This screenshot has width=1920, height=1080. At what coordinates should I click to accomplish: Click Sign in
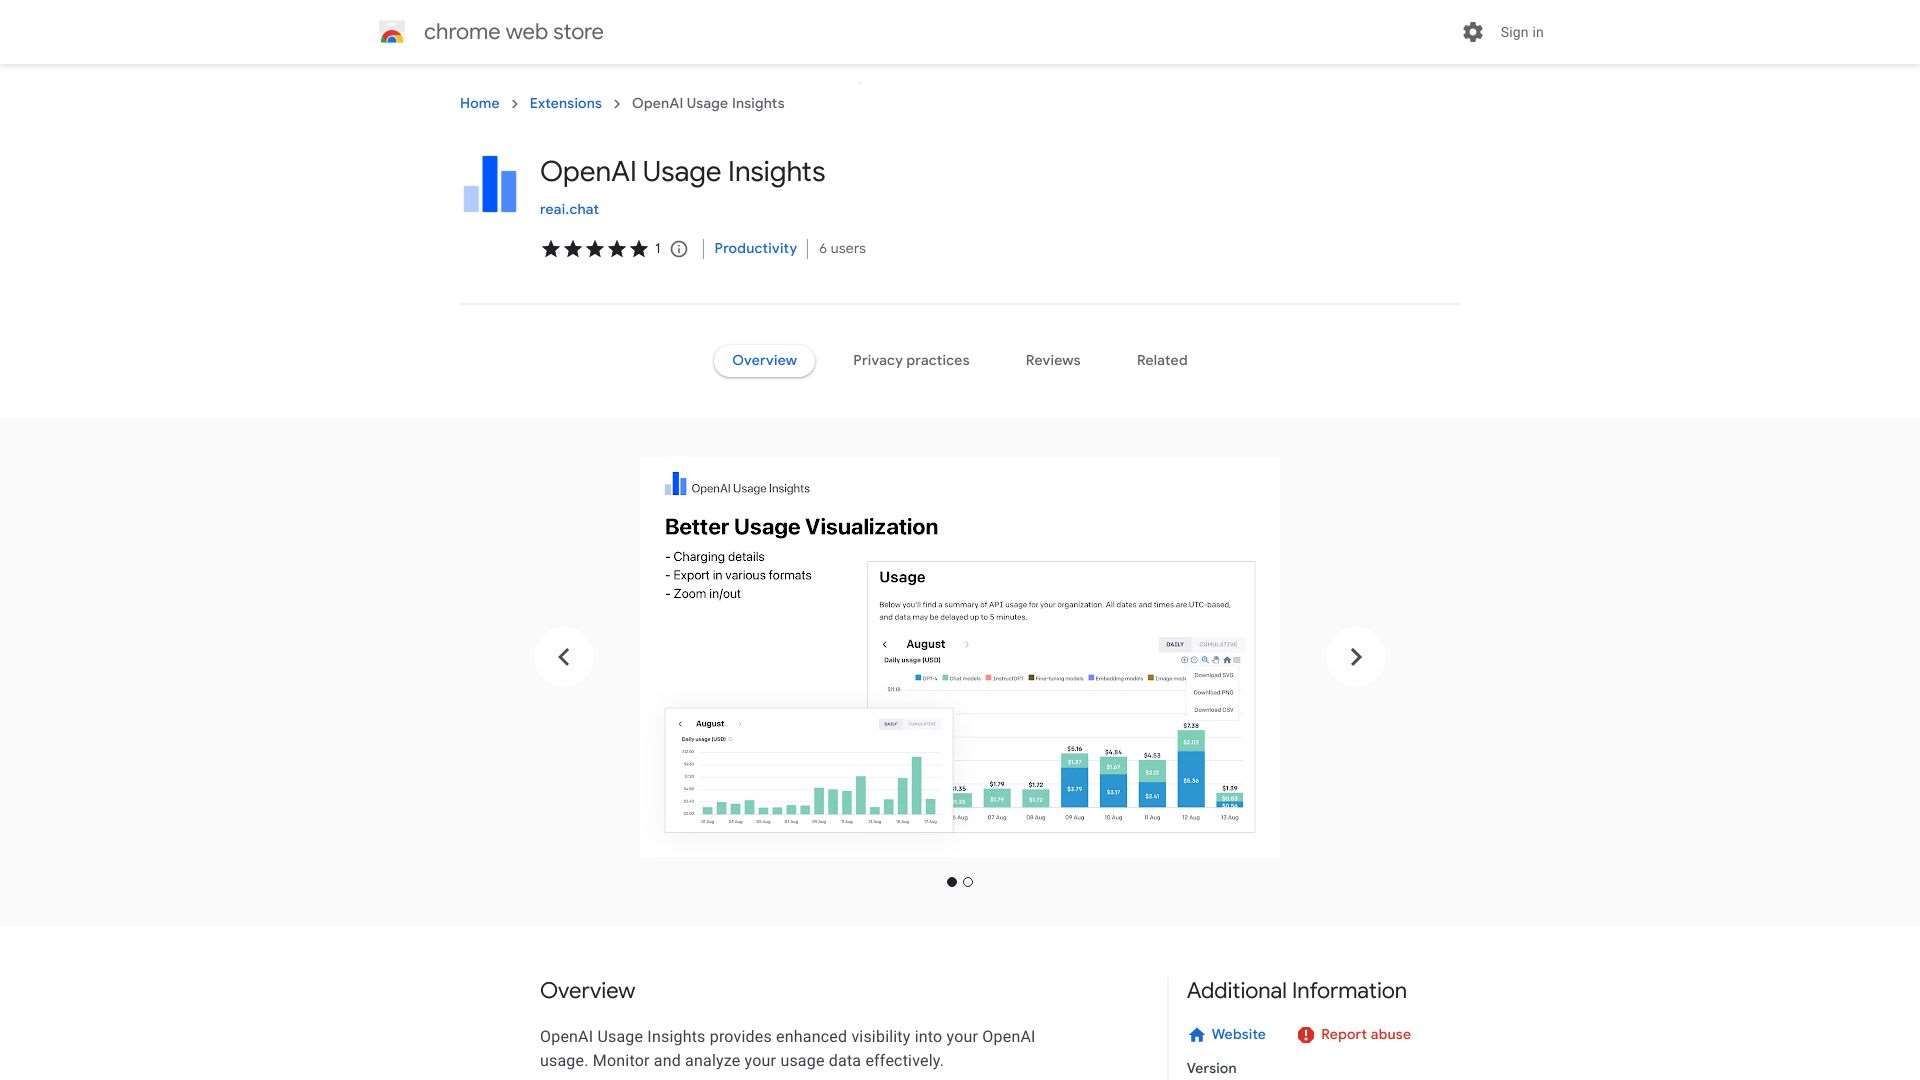tap(1521, 32)
